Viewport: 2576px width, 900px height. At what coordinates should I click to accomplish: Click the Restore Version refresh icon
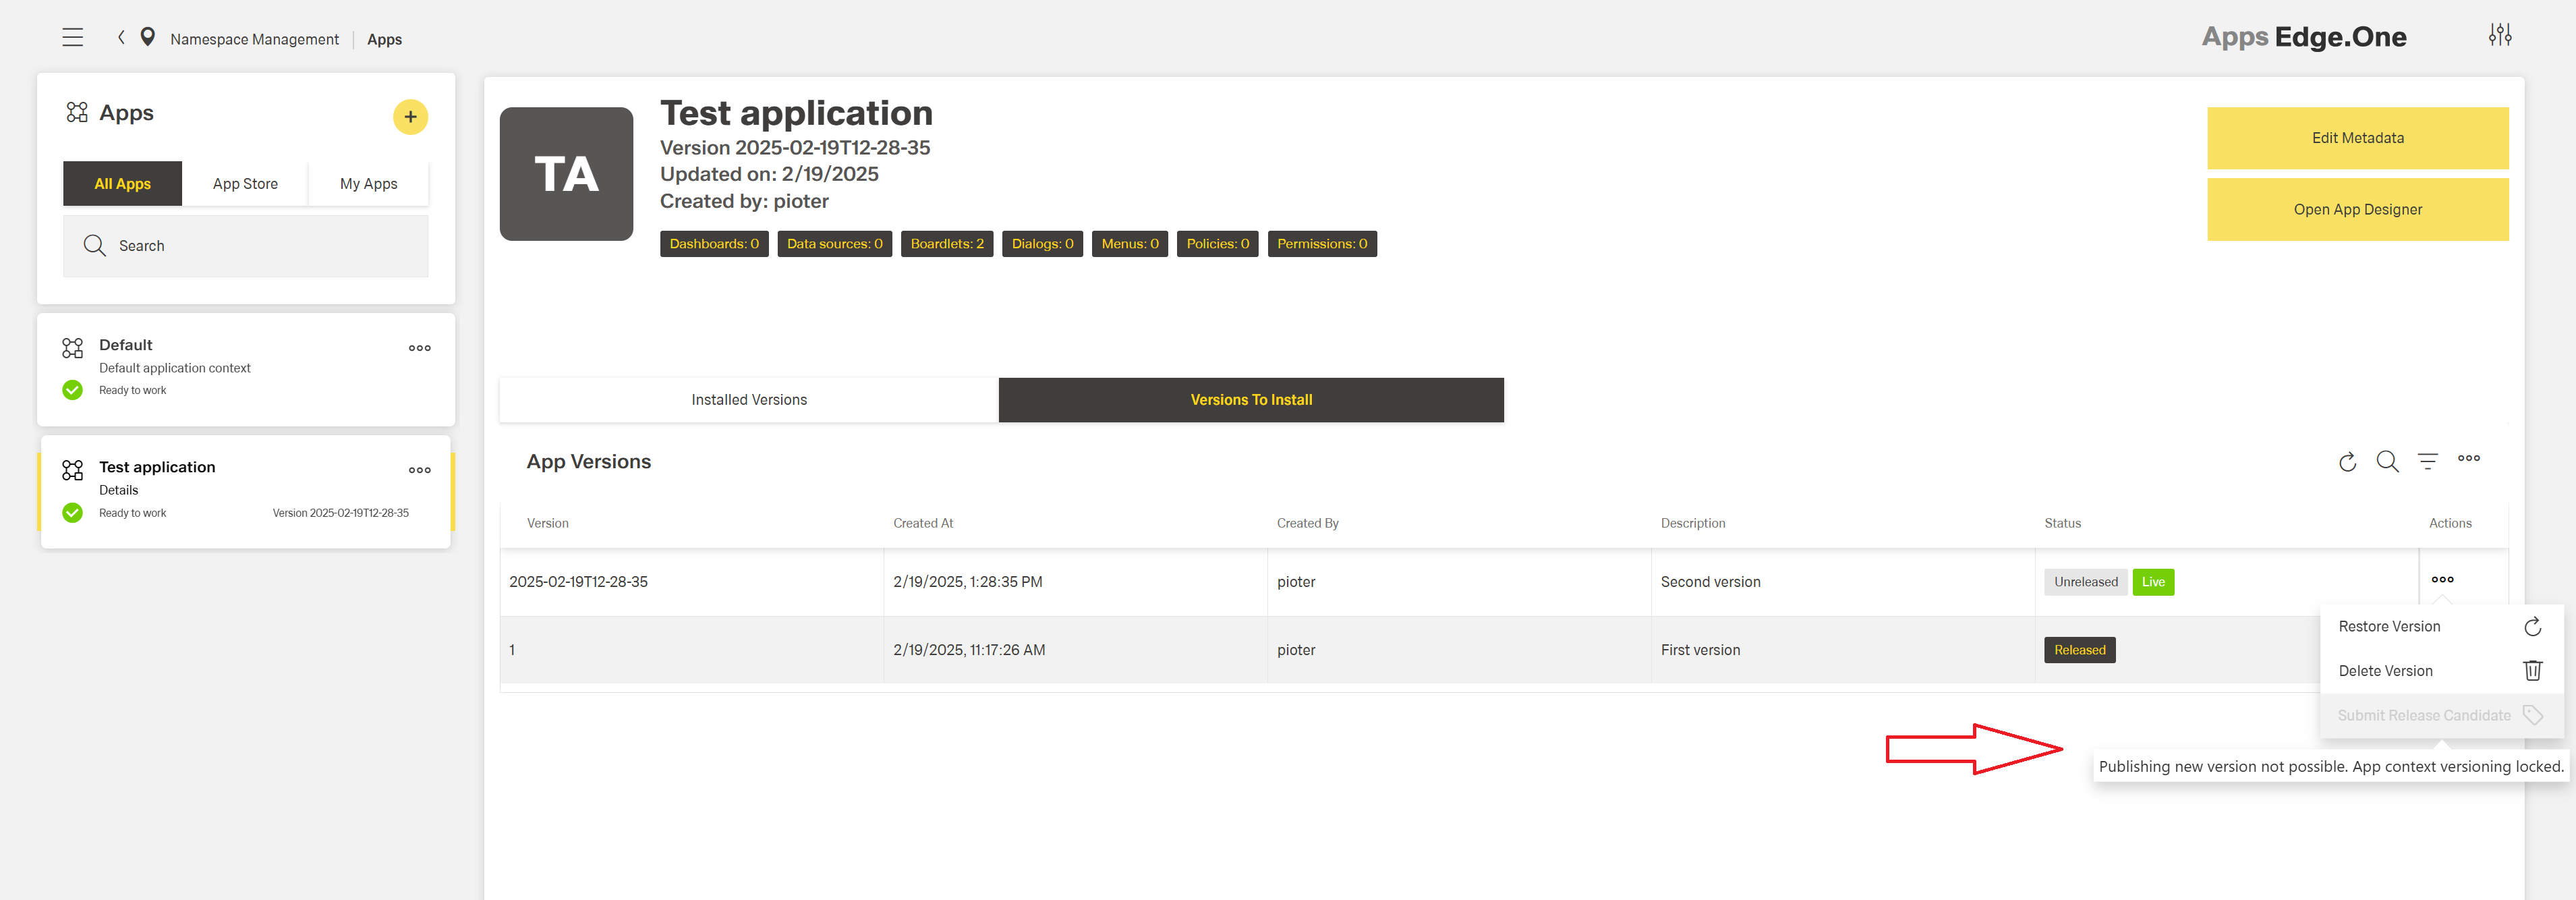point(2533,626)
